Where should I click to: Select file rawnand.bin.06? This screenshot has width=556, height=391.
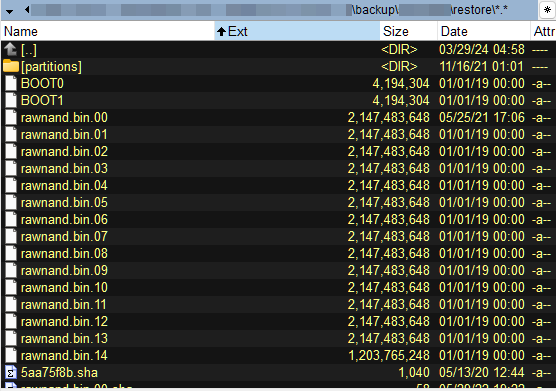[64, 220]
